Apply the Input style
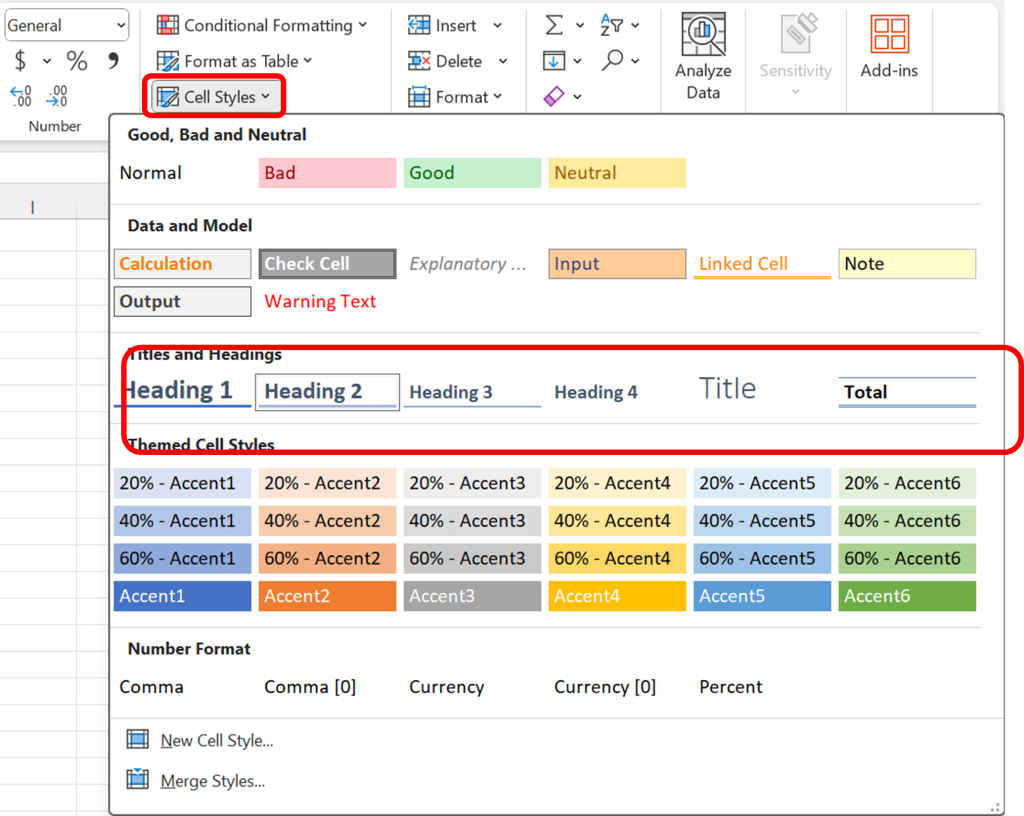The width and height of the screenshot is (1024, 816). click(x=617, y=264)
